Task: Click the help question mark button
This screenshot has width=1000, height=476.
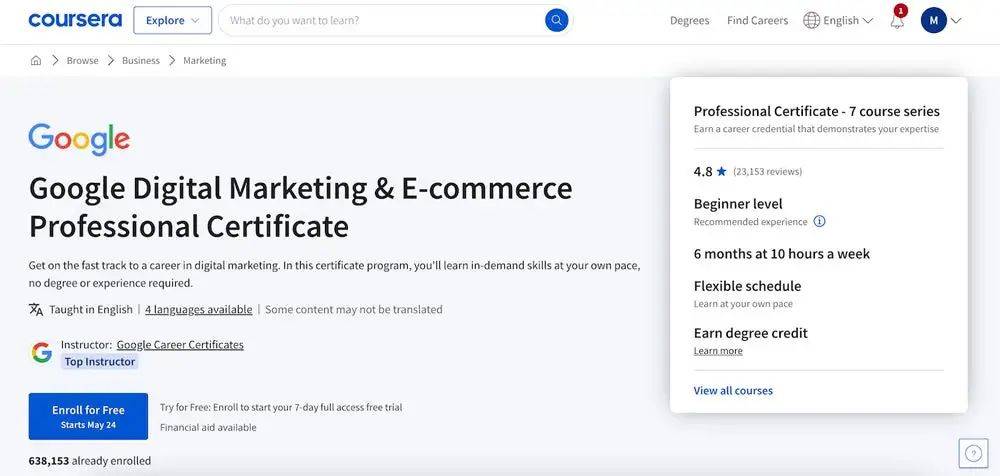Action: [x=973, y=453]
